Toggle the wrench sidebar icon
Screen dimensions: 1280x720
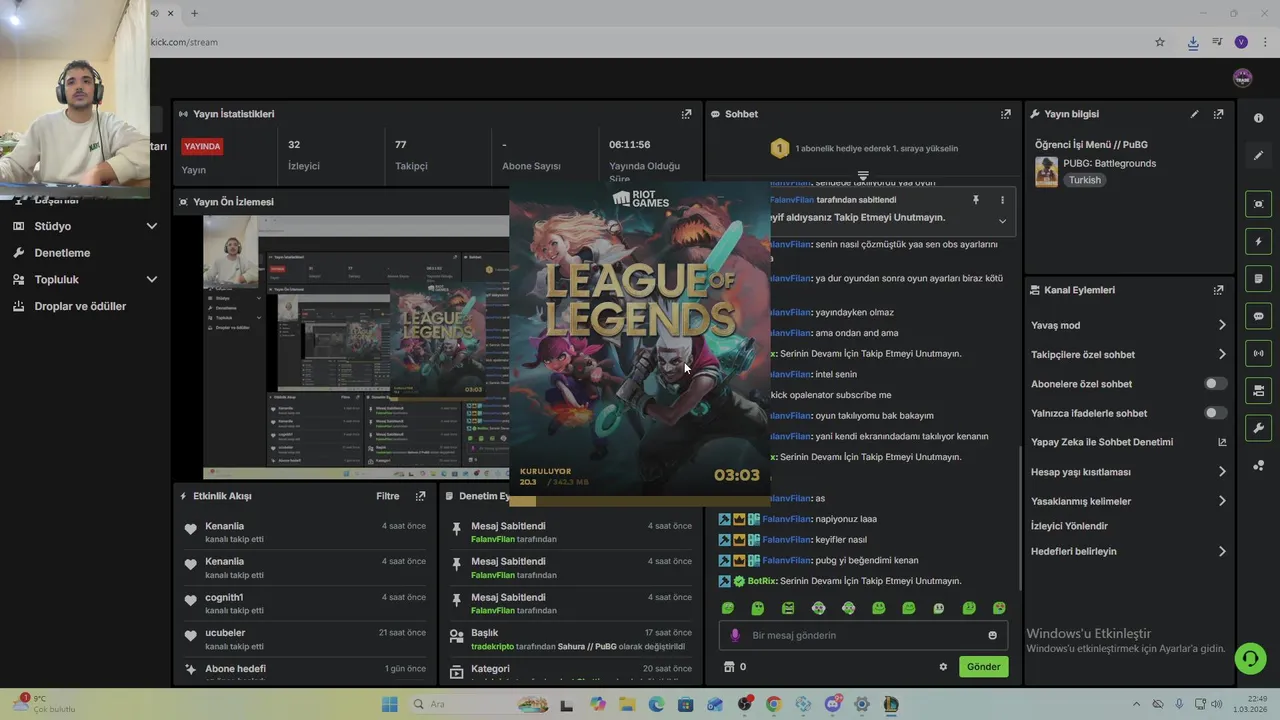click(1258, 428)
